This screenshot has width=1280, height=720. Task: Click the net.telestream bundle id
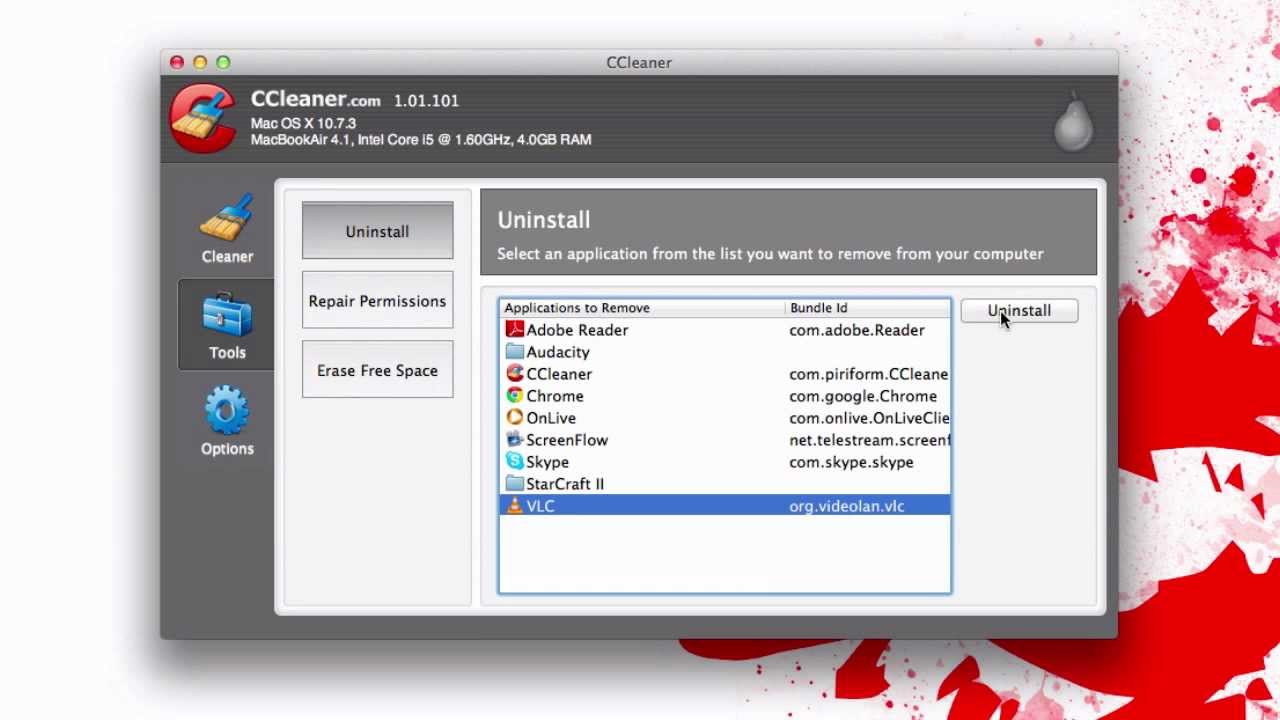[869, 440]
